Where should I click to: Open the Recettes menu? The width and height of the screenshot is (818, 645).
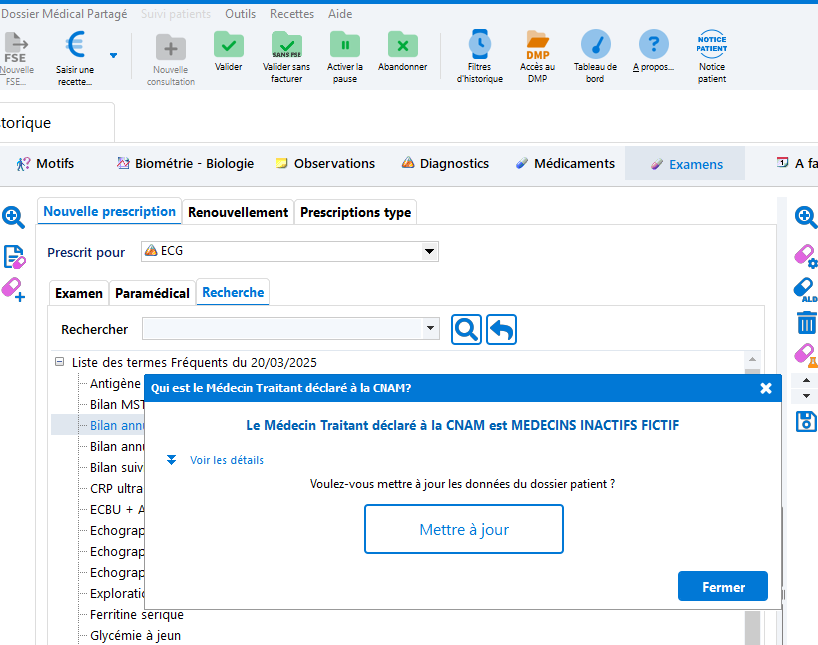[292, 14]
